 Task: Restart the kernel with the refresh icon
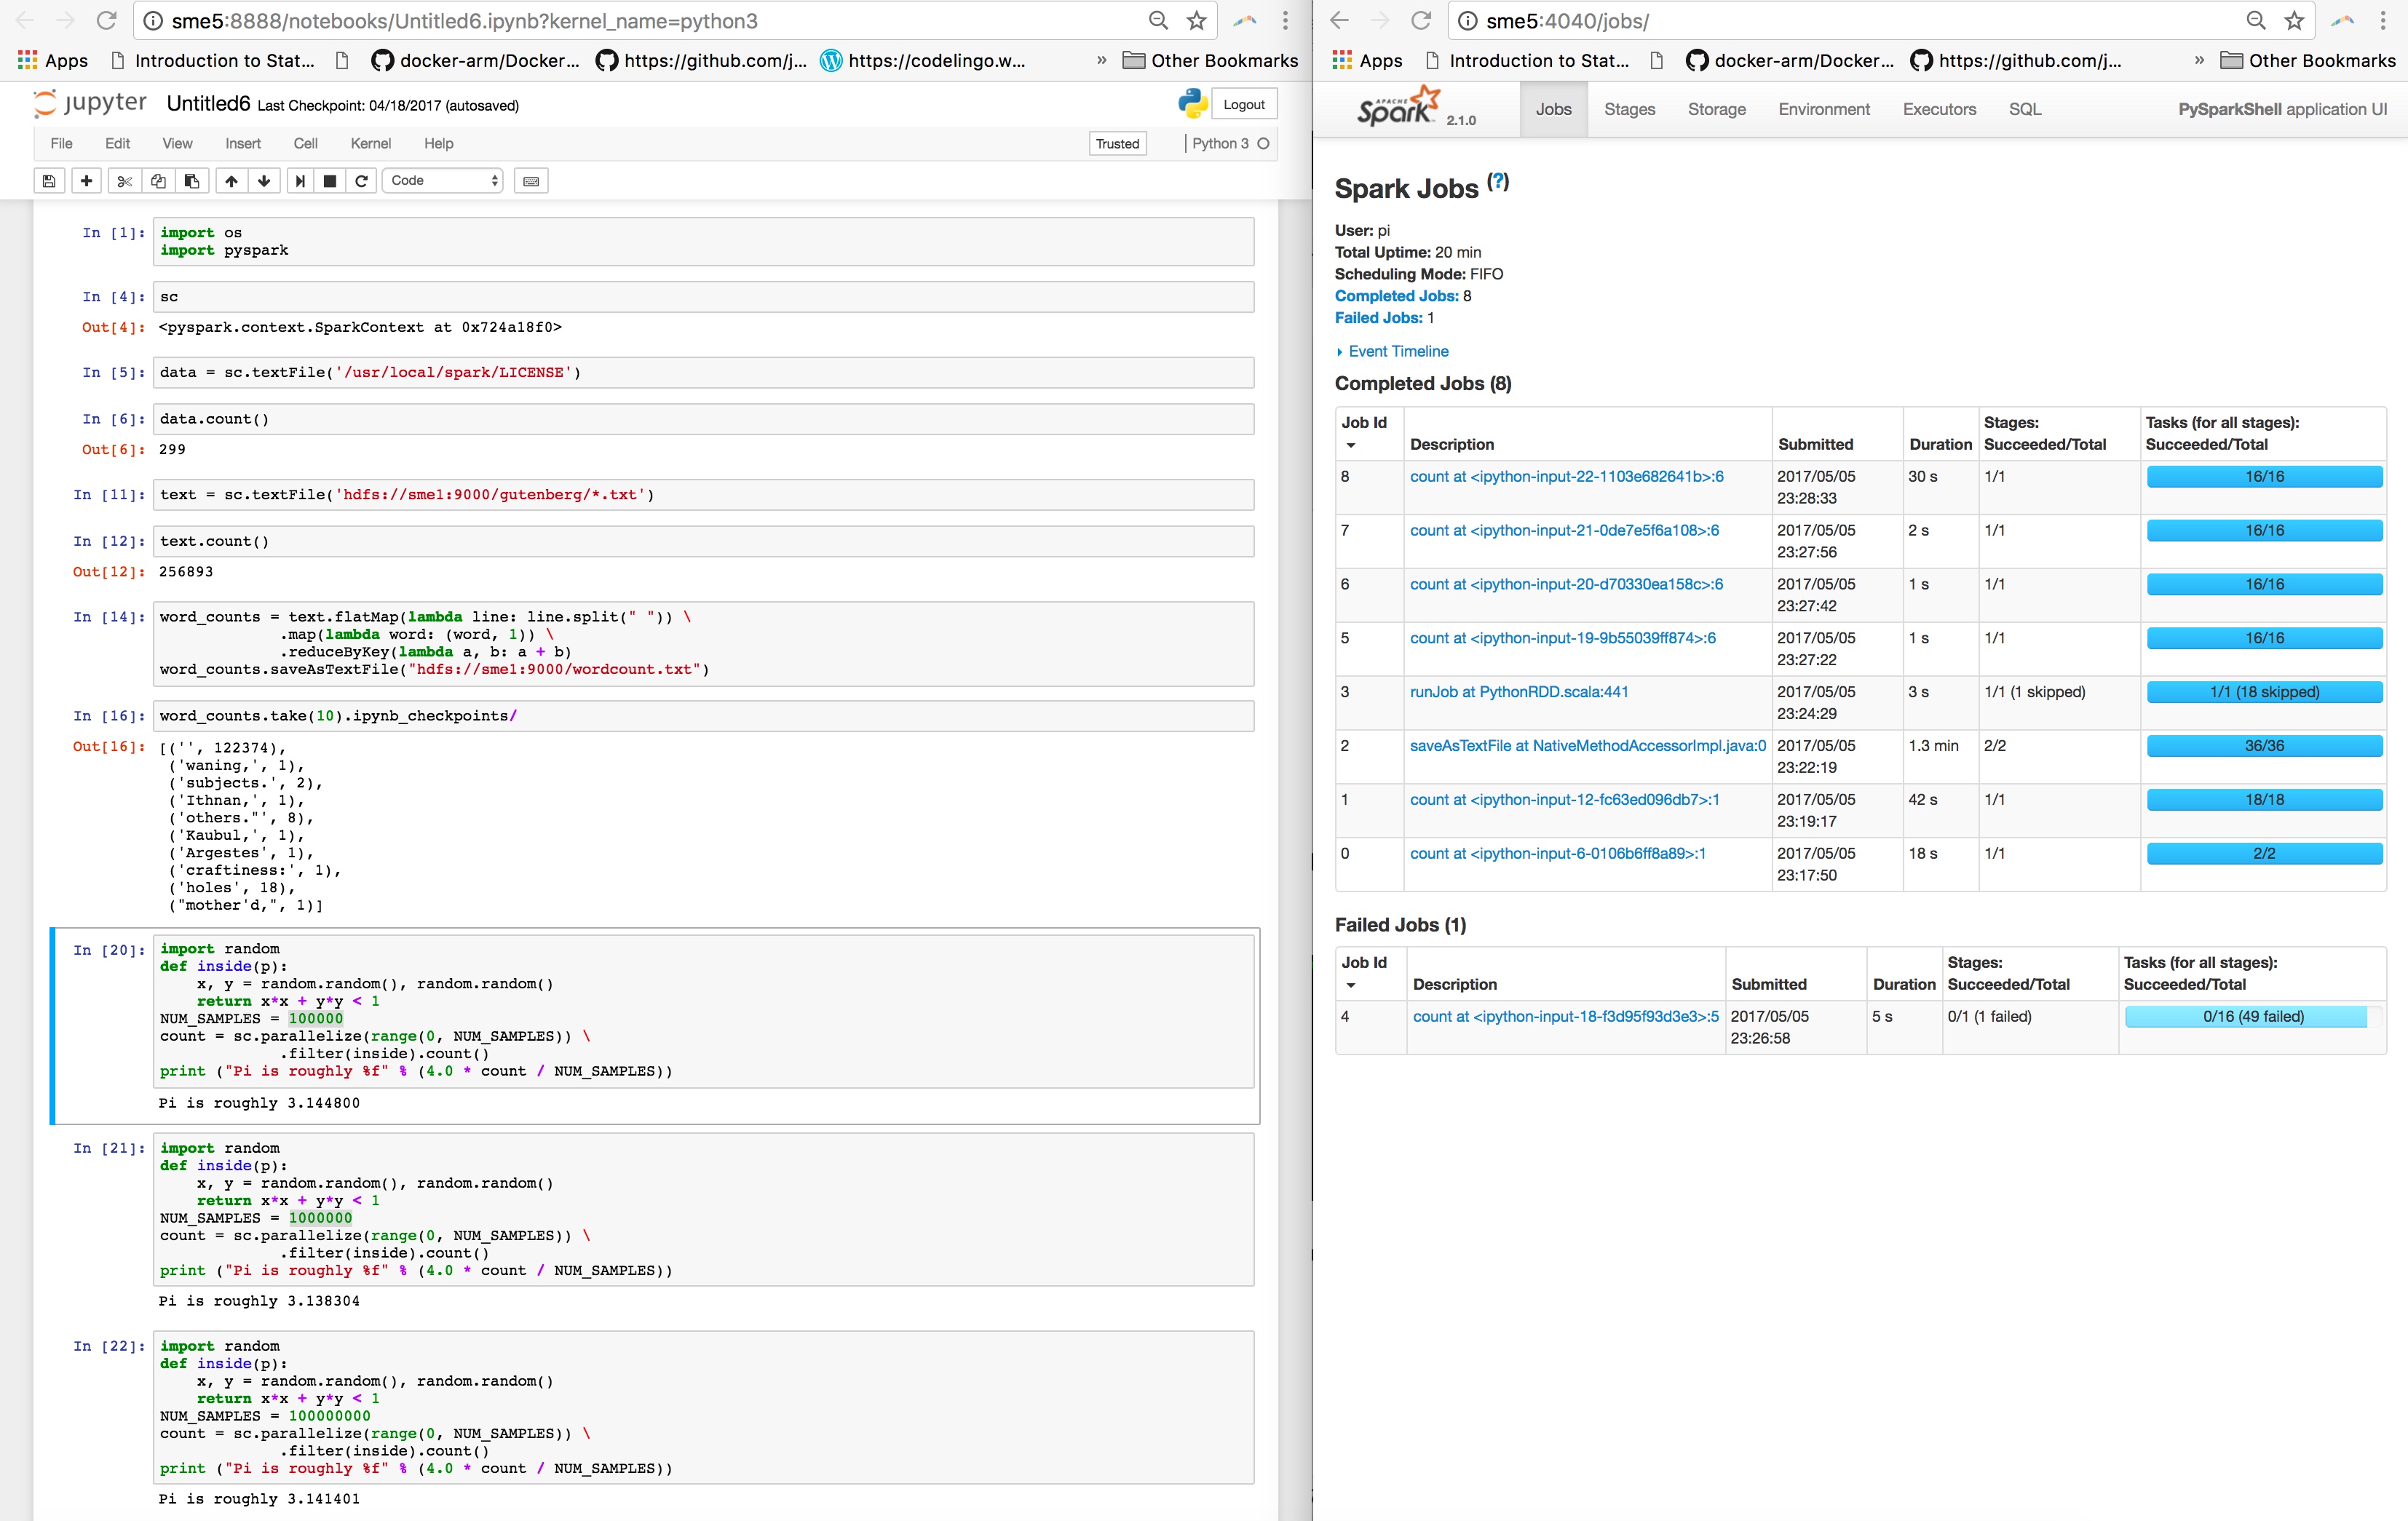(x=361, y=181)
